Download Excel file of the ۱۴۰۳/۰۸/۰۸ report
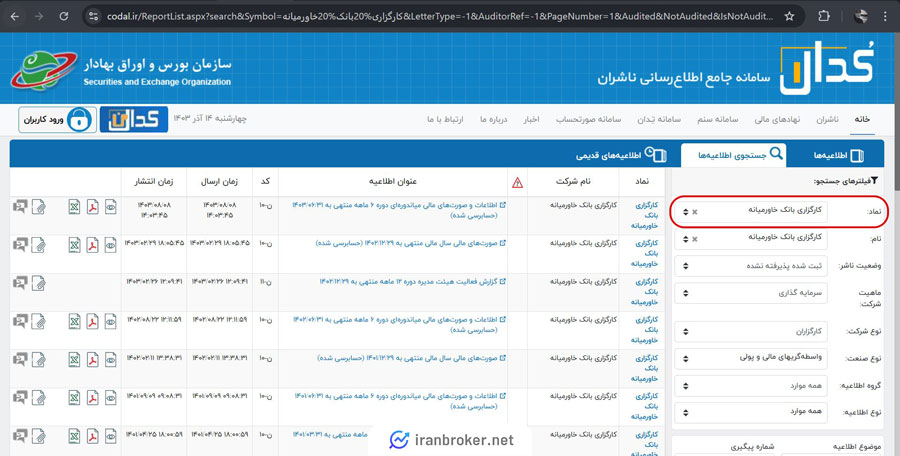This screenshot has width=900, height=456. [75, 207]
